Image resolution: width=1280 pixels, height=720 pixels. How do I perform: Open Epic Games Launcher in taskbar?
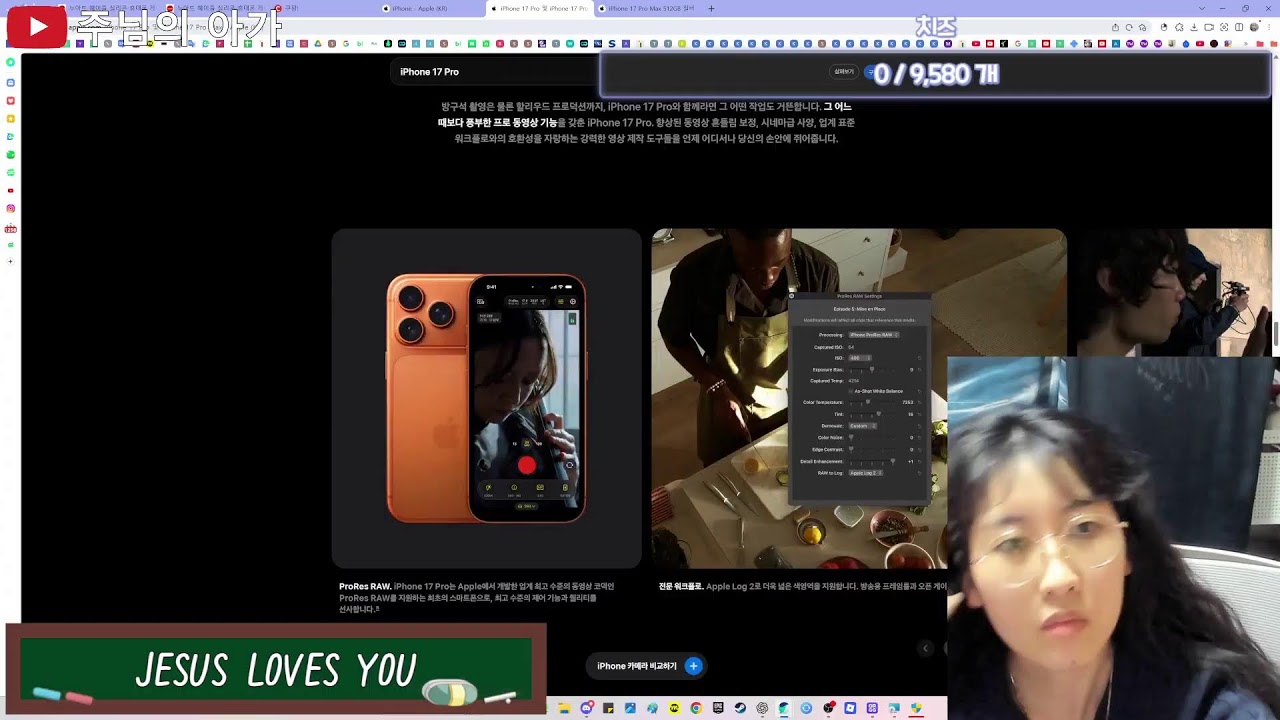tap(718, 708)
